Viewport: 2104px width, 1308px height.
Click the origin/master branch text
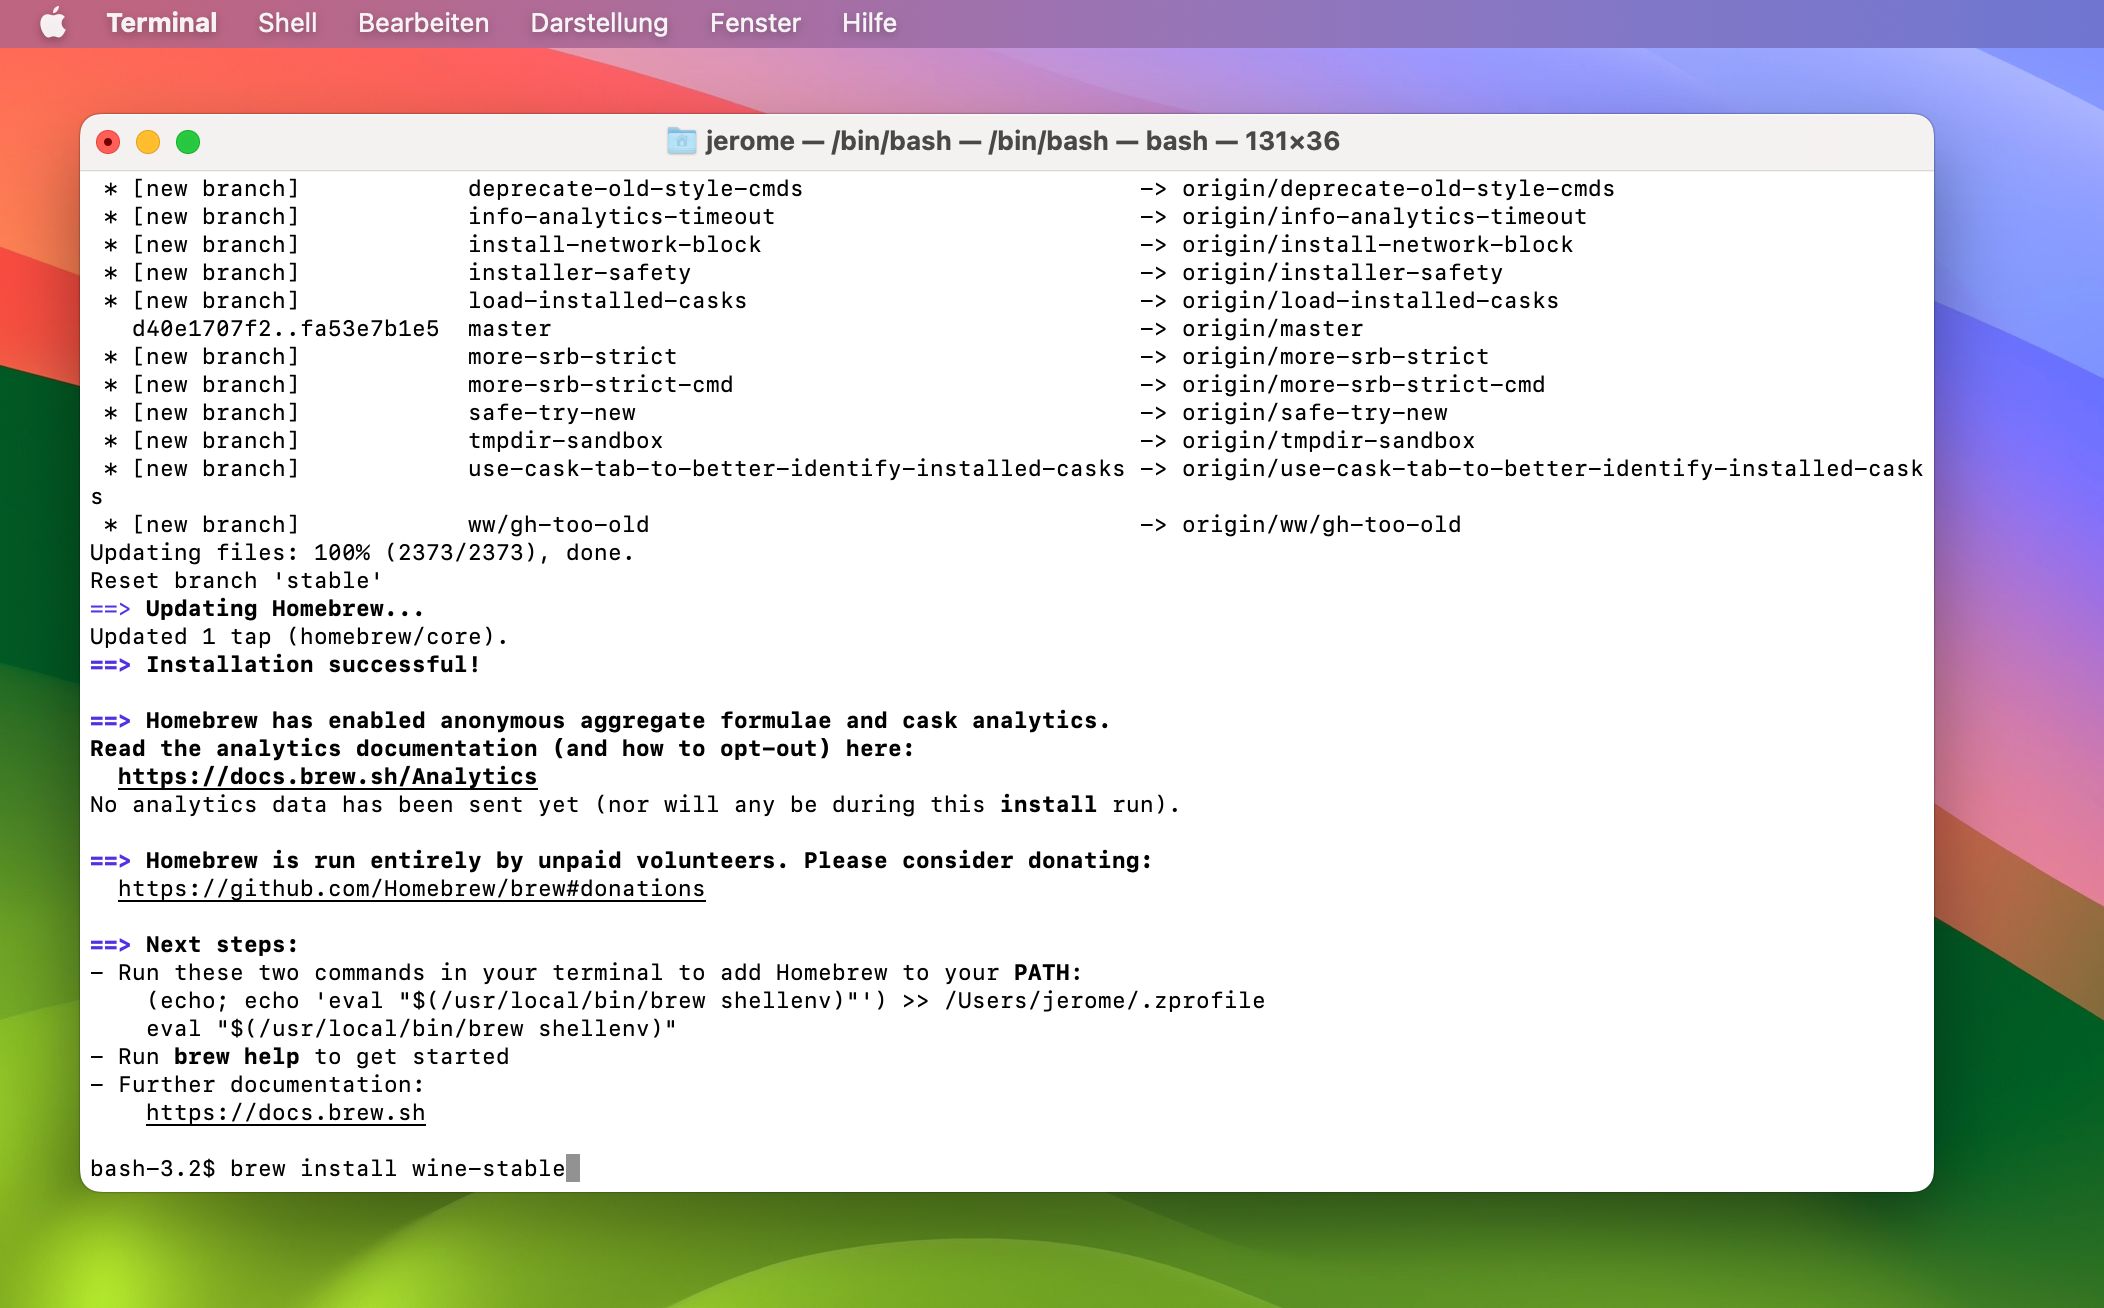1271,329
